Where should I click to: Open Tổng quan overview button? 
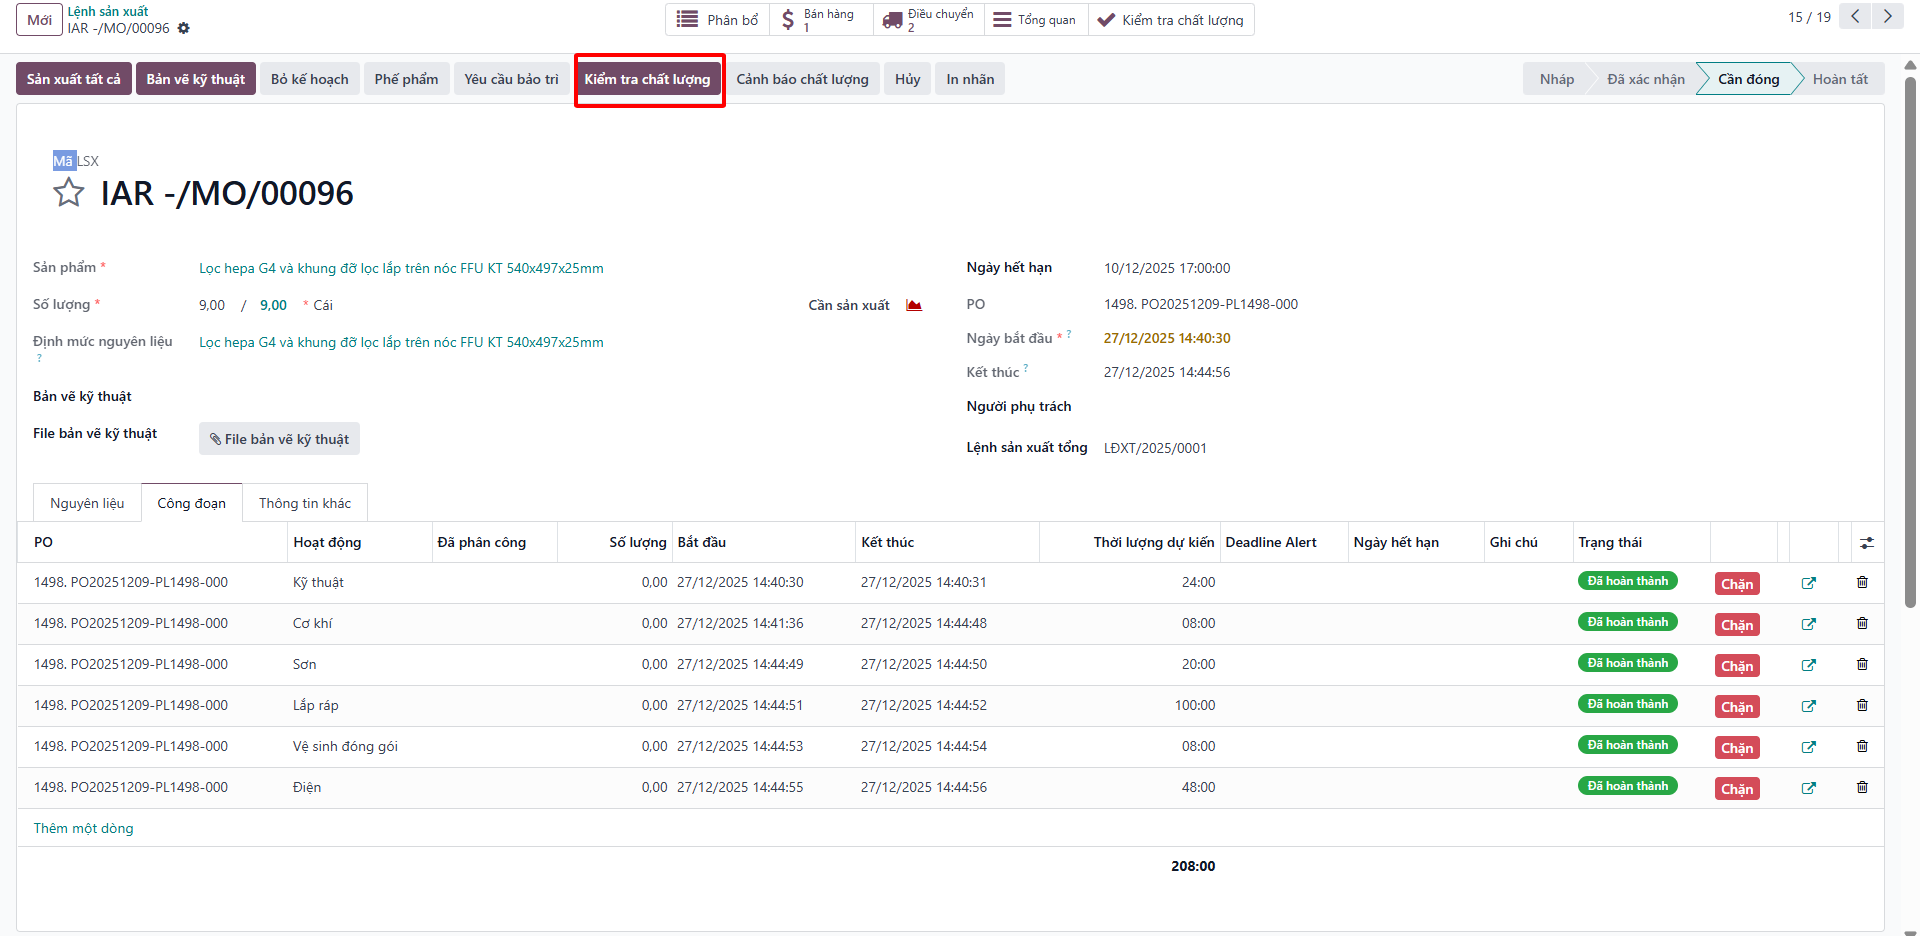(x=1035, y=20)
